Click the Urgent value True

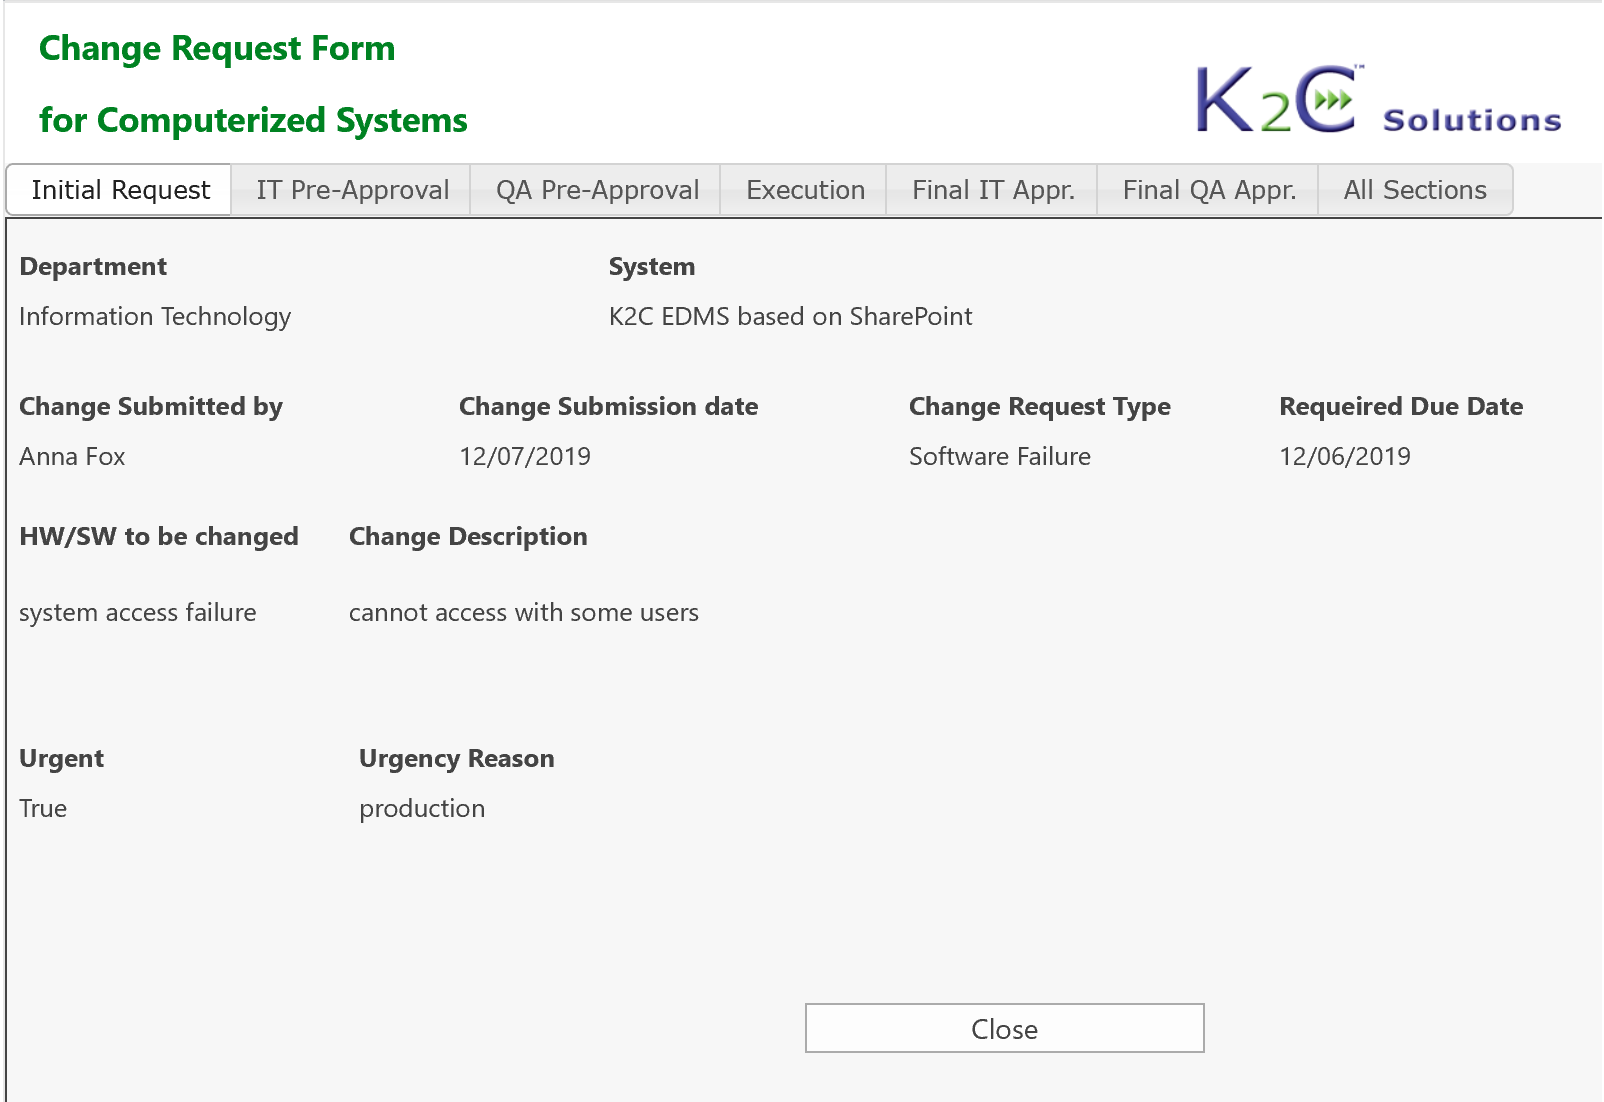click(x=43, y=809)
